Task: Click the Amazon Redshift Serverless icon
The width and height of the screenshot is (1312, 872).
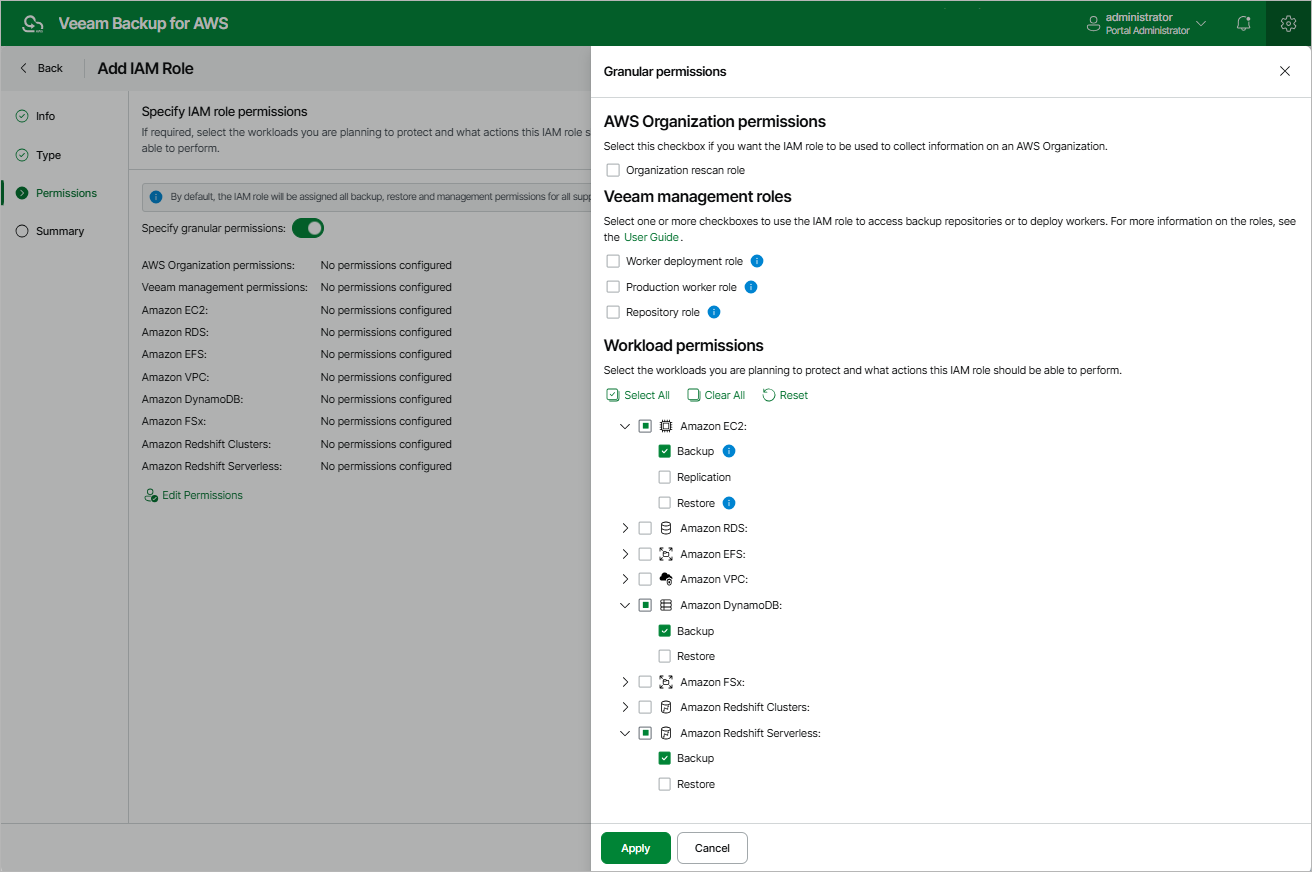Action: [666, 733]
